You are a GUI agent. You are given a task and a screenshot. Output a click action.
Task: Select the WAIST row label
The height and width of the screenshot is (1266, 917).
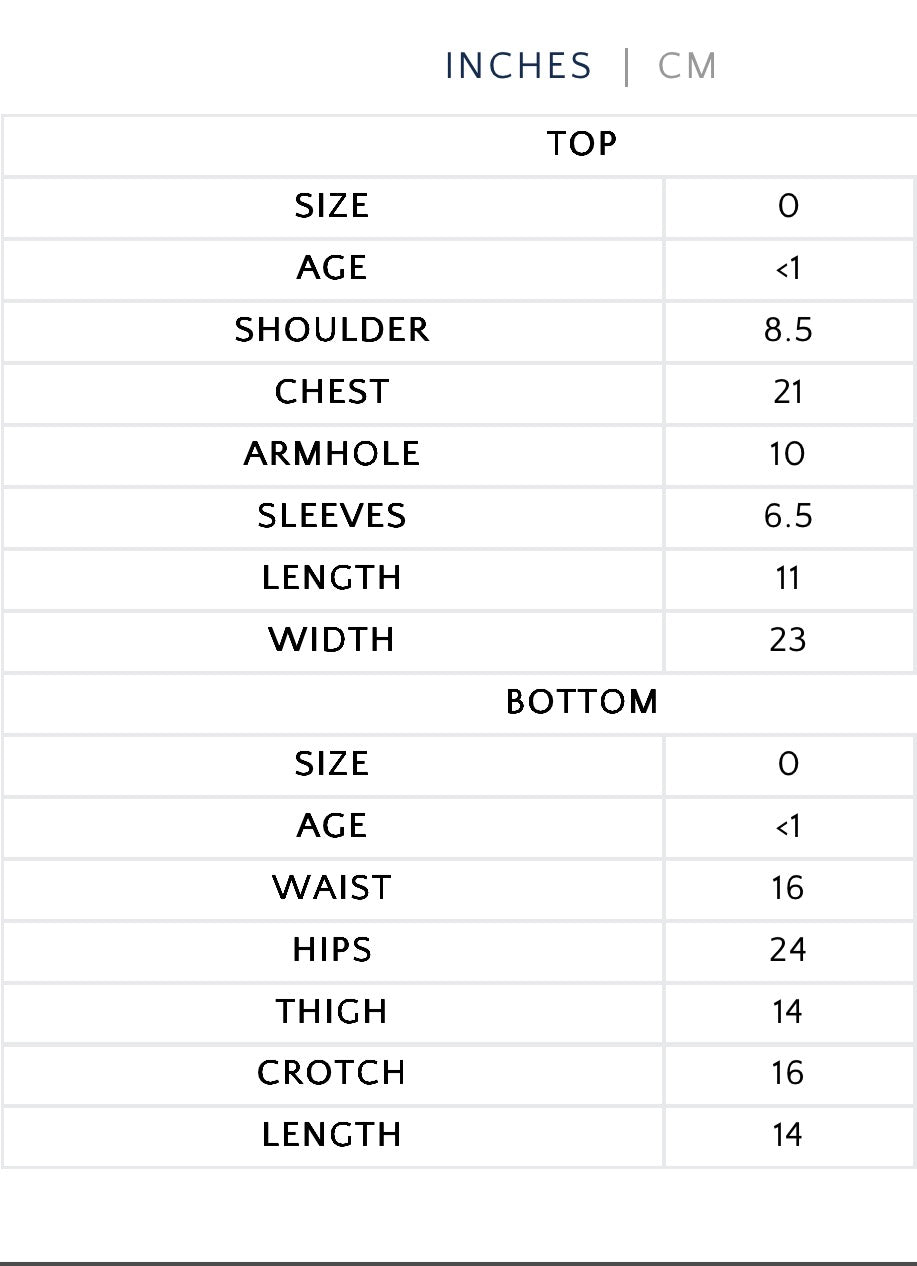coord(332,888)
